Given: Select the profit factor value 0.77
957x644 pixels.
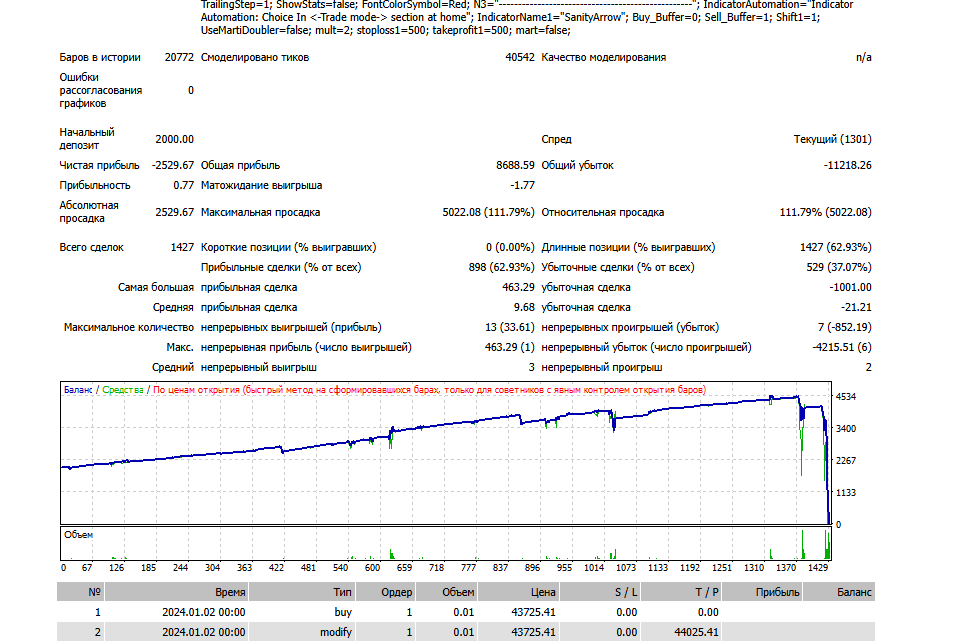Looking at the screenshot, I should (x=184, y=186).
